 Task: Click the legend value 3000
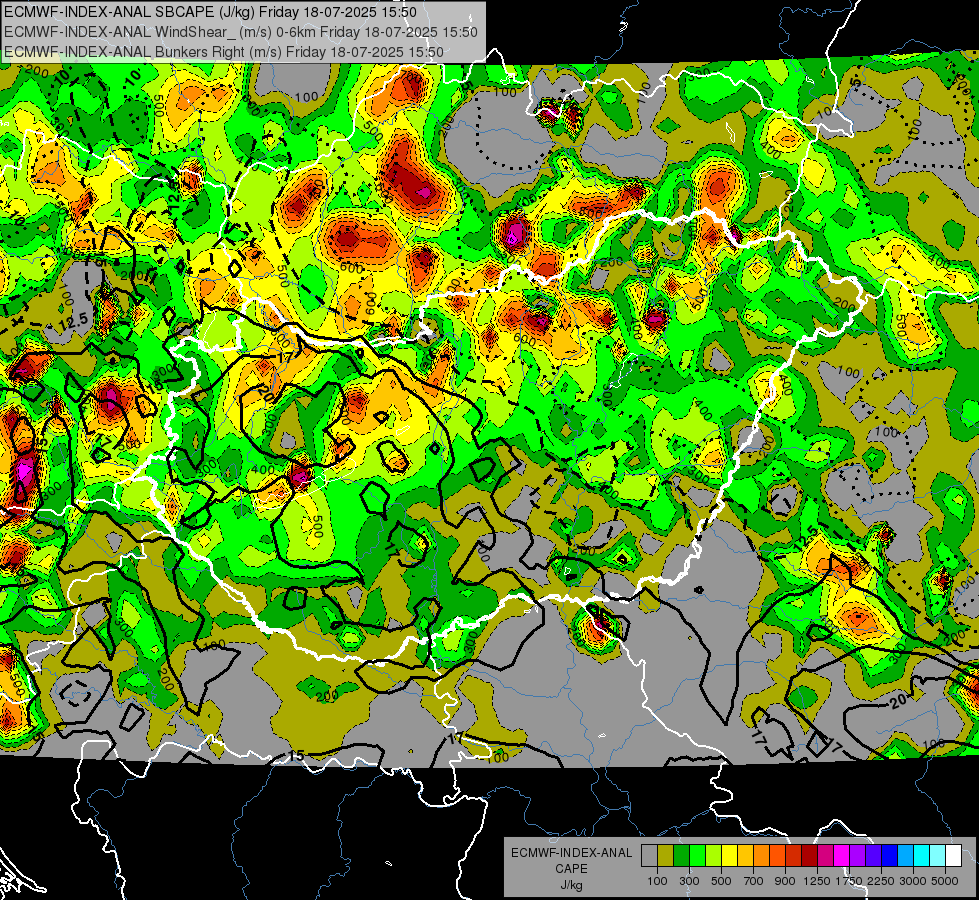pos(913,881)
